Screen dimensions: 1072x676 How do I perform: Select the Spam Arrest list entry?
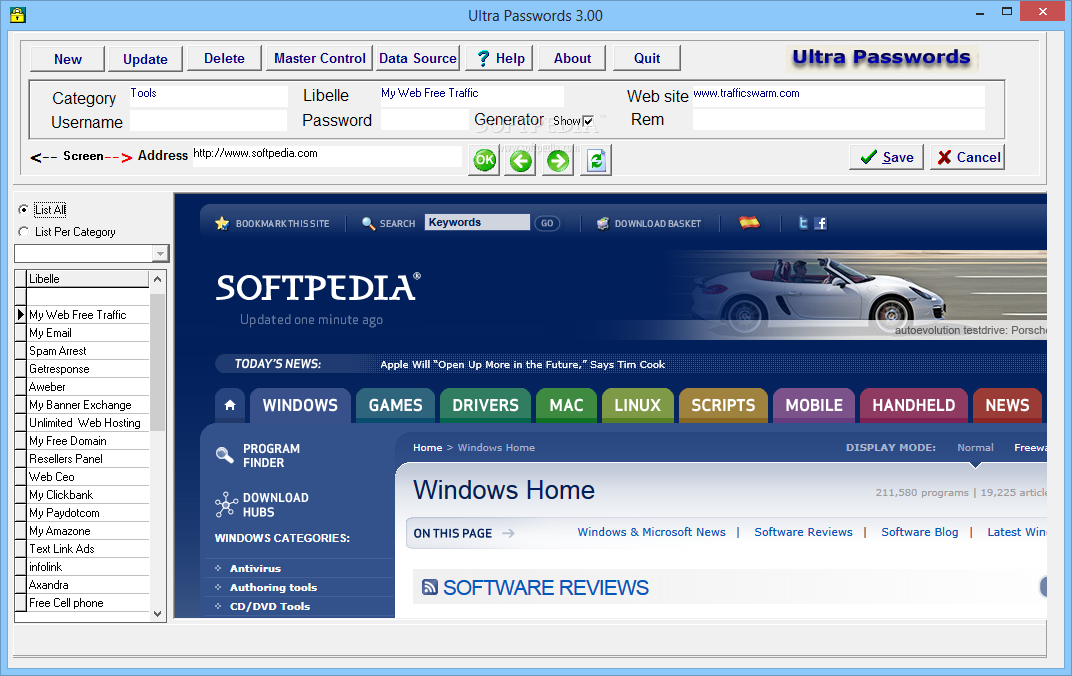pos(88,351)
